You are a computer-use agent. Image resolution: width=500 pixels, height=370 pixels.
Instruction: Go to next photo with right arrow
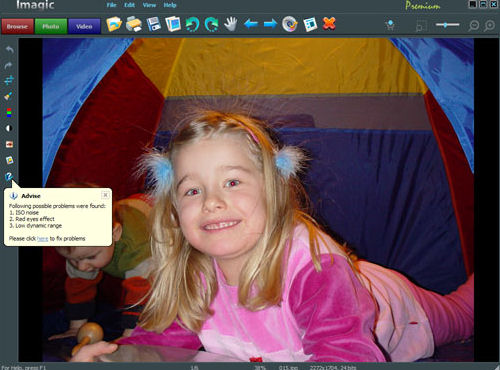point(270,24)
